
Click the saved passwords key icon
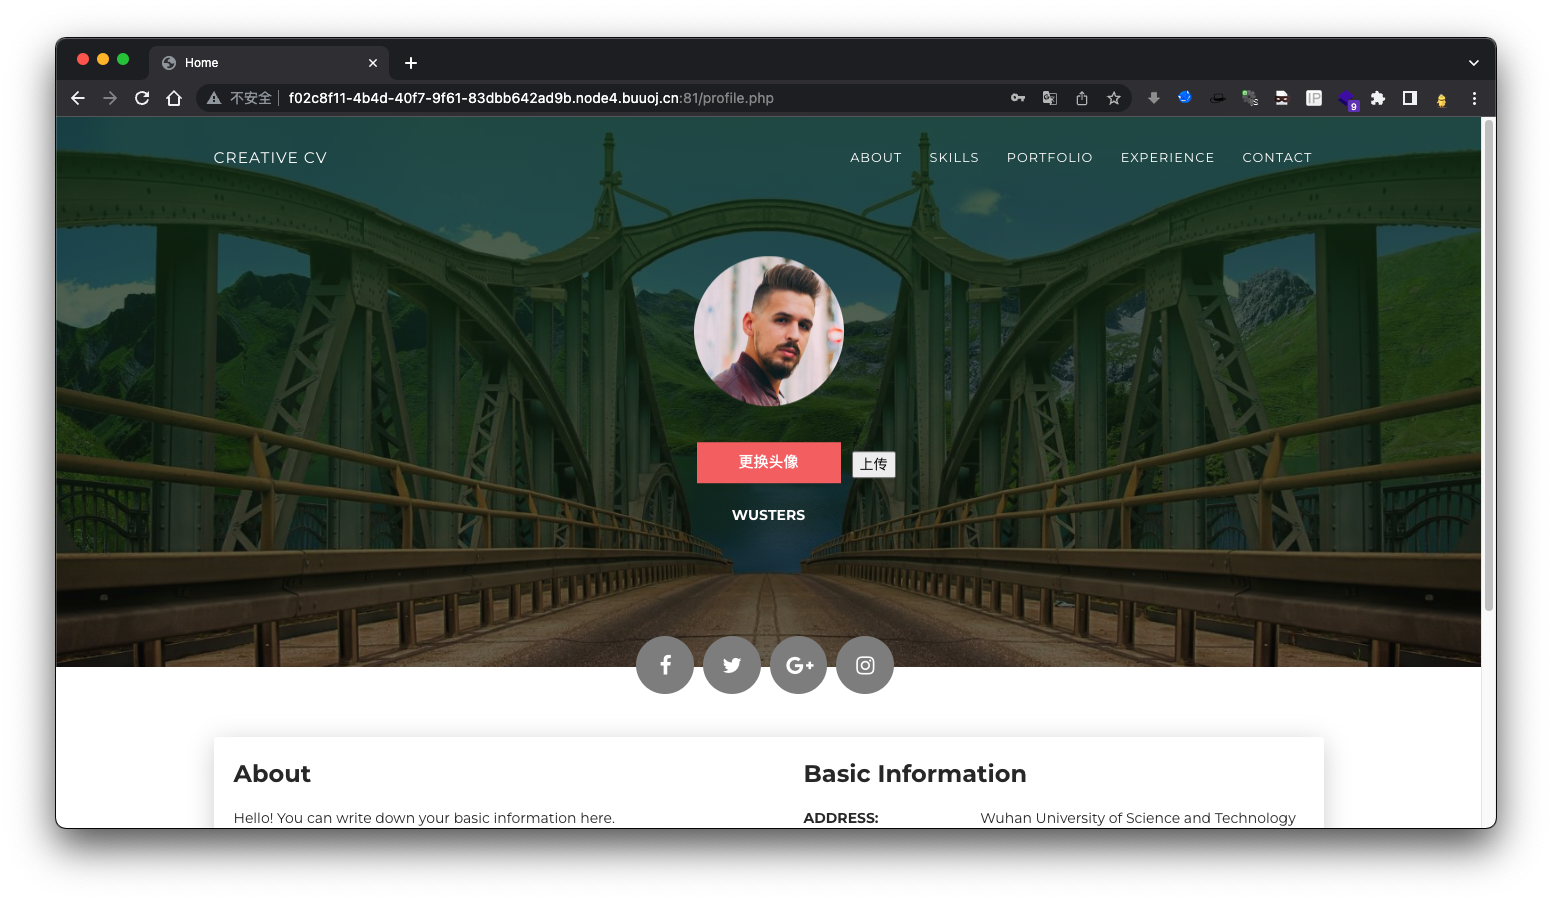pyautogui.click(x=1018, y=98)
